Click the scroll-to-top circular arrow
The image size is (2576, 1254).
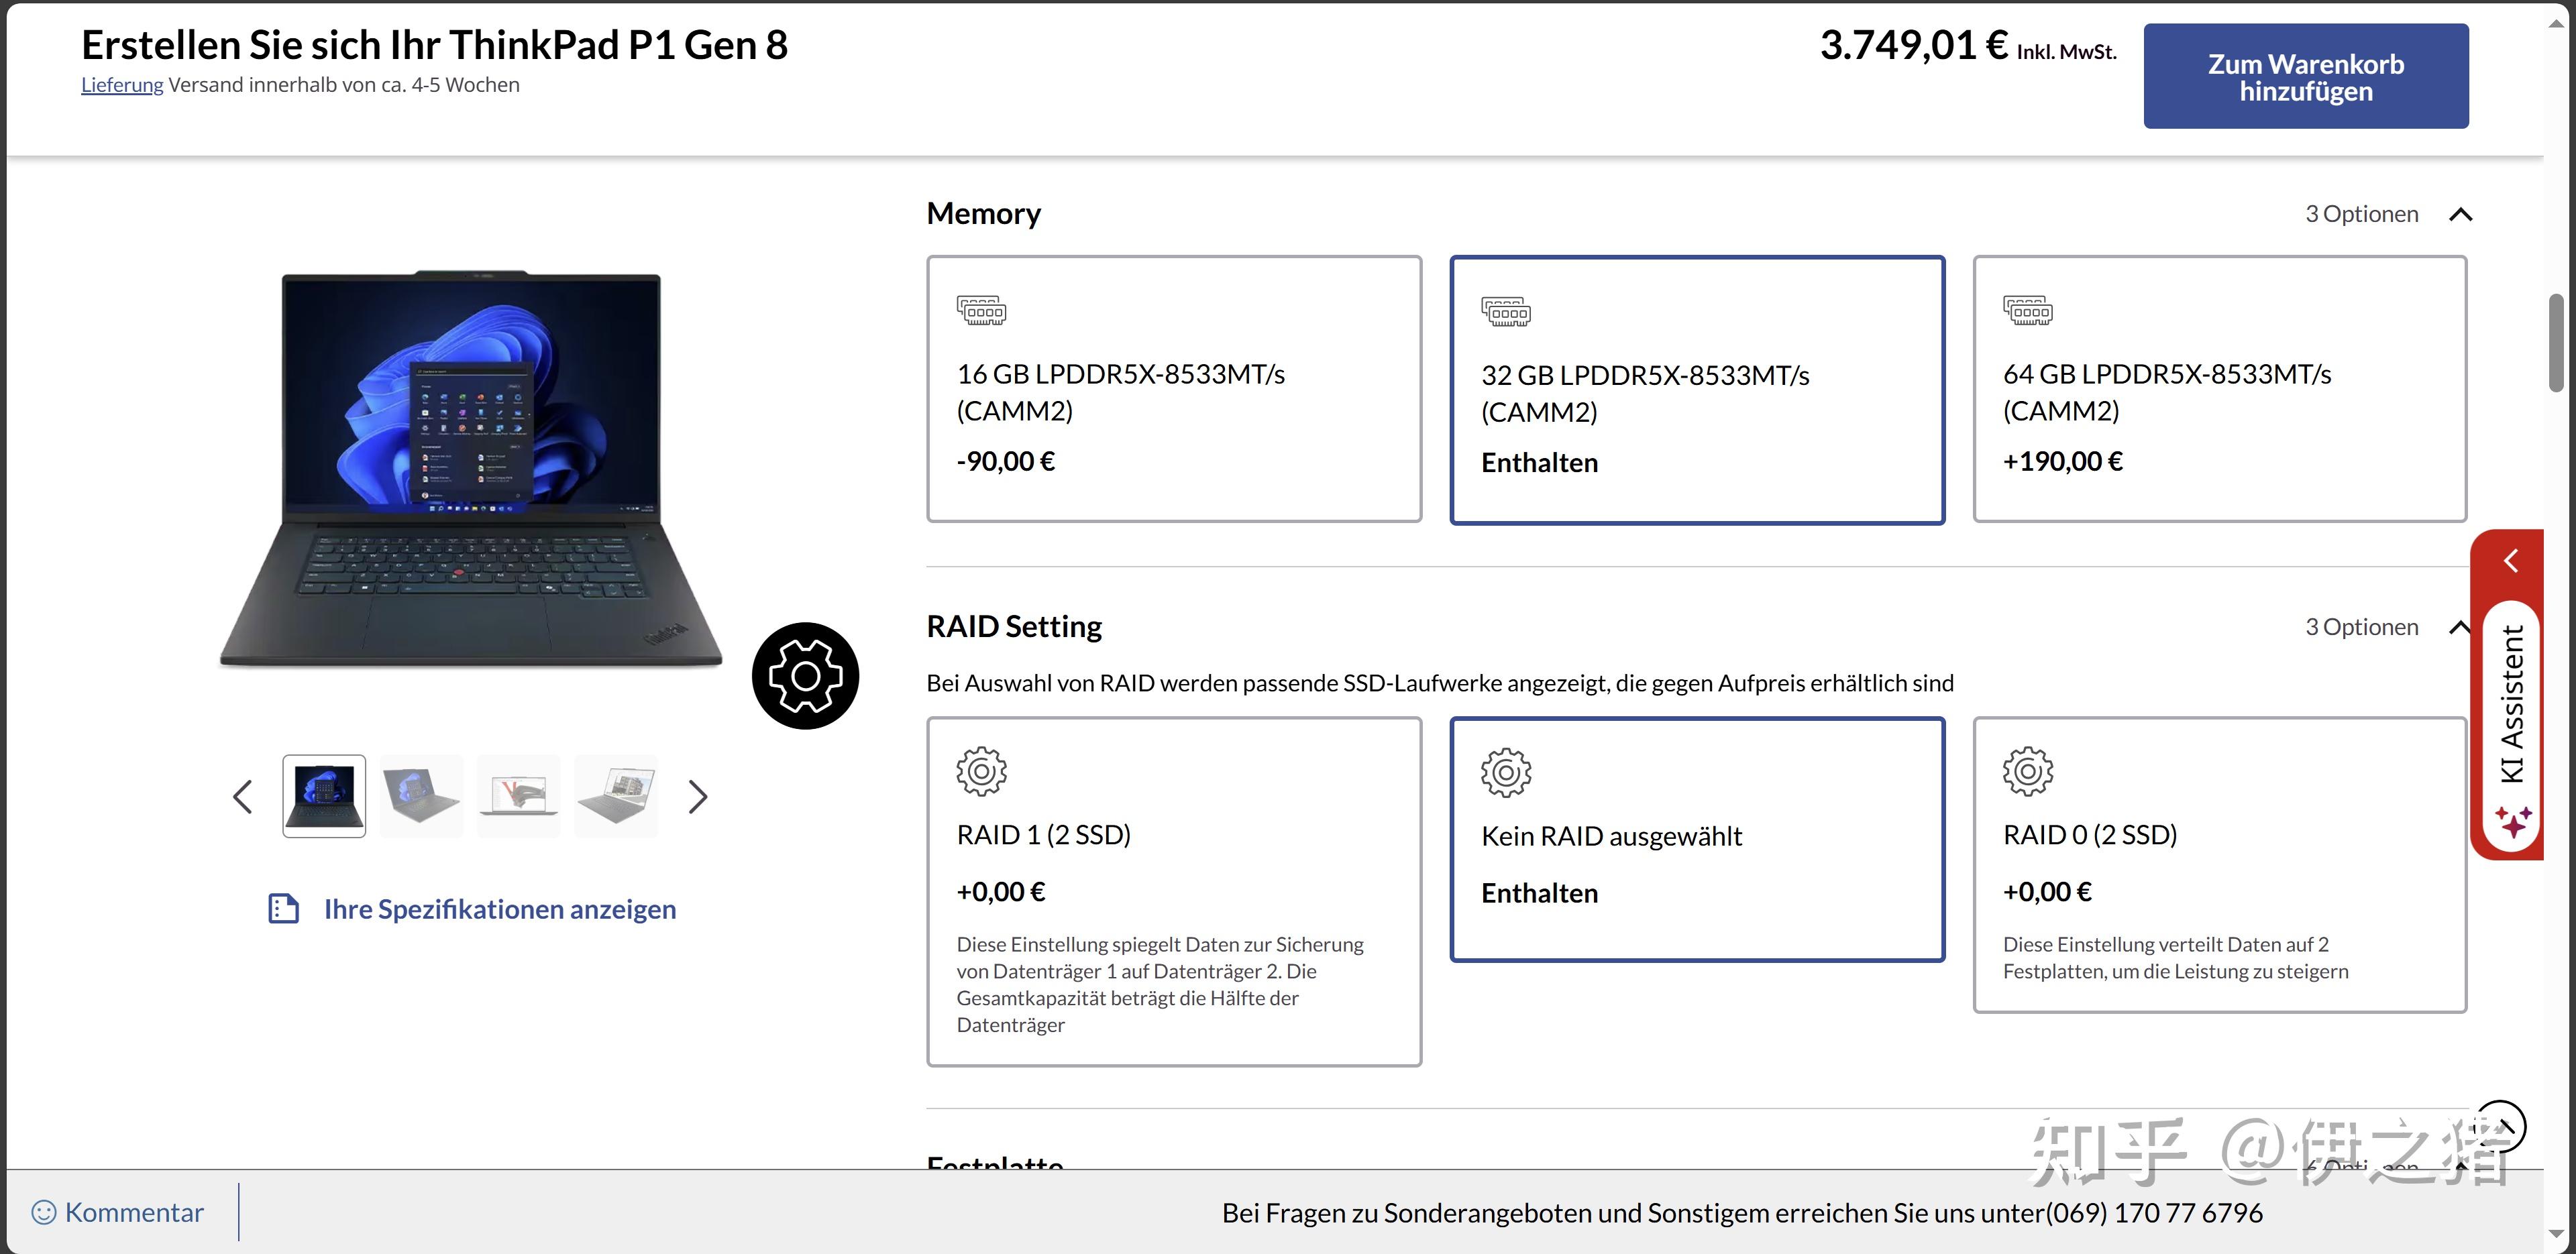tap(2501, 1126)
